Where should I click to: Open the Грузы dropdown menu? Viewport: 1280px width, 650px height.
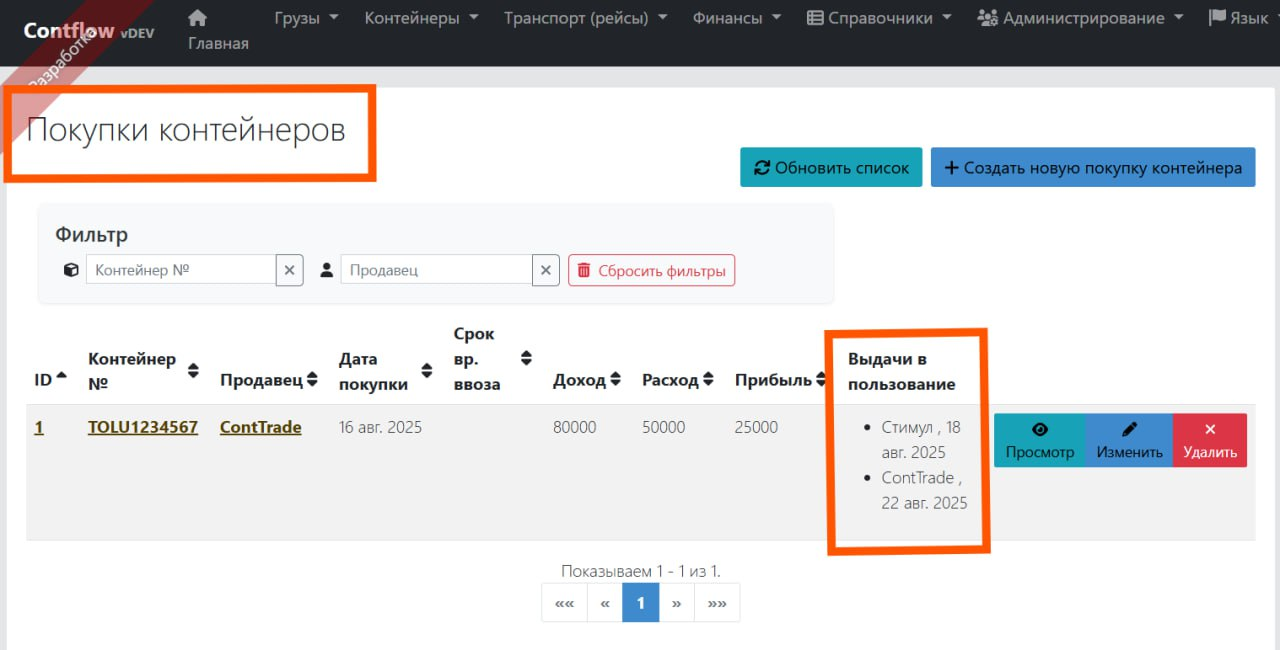(x=306, y=18)
